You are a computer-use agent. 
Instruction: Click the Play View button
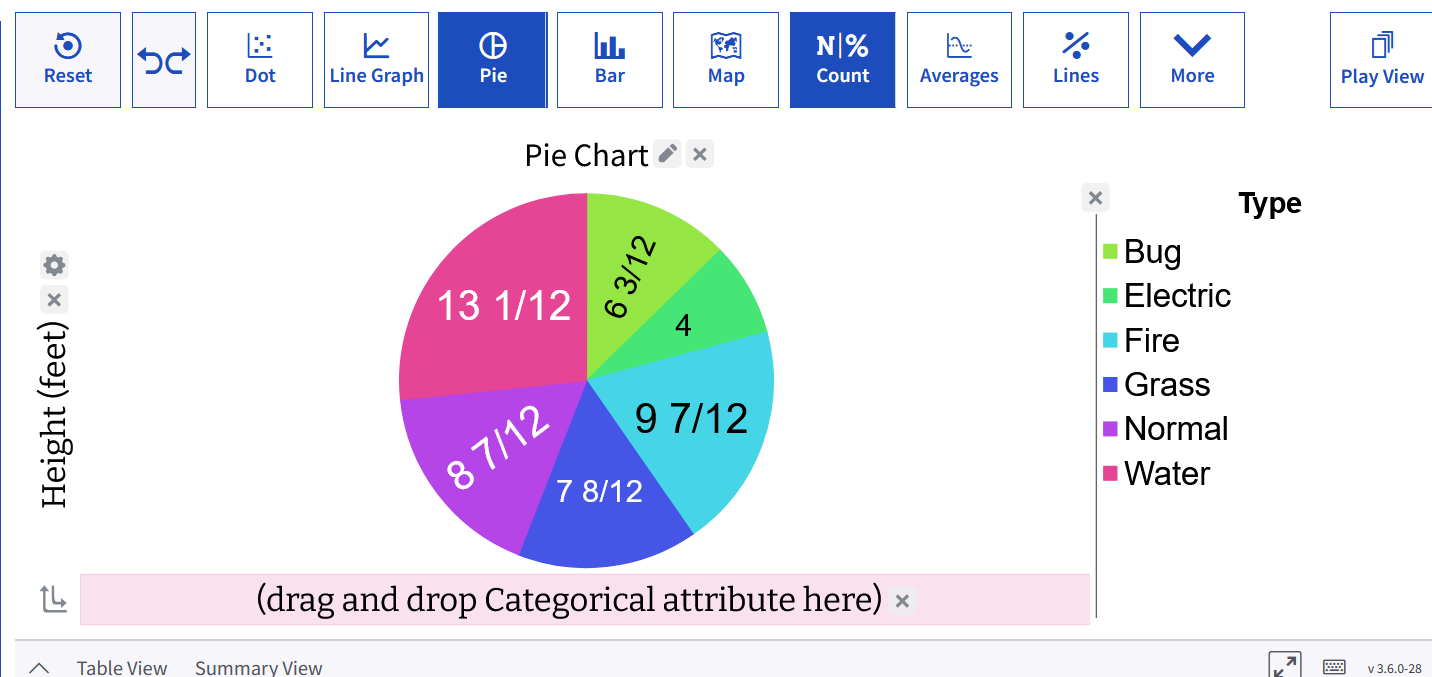click(1382, 60)
